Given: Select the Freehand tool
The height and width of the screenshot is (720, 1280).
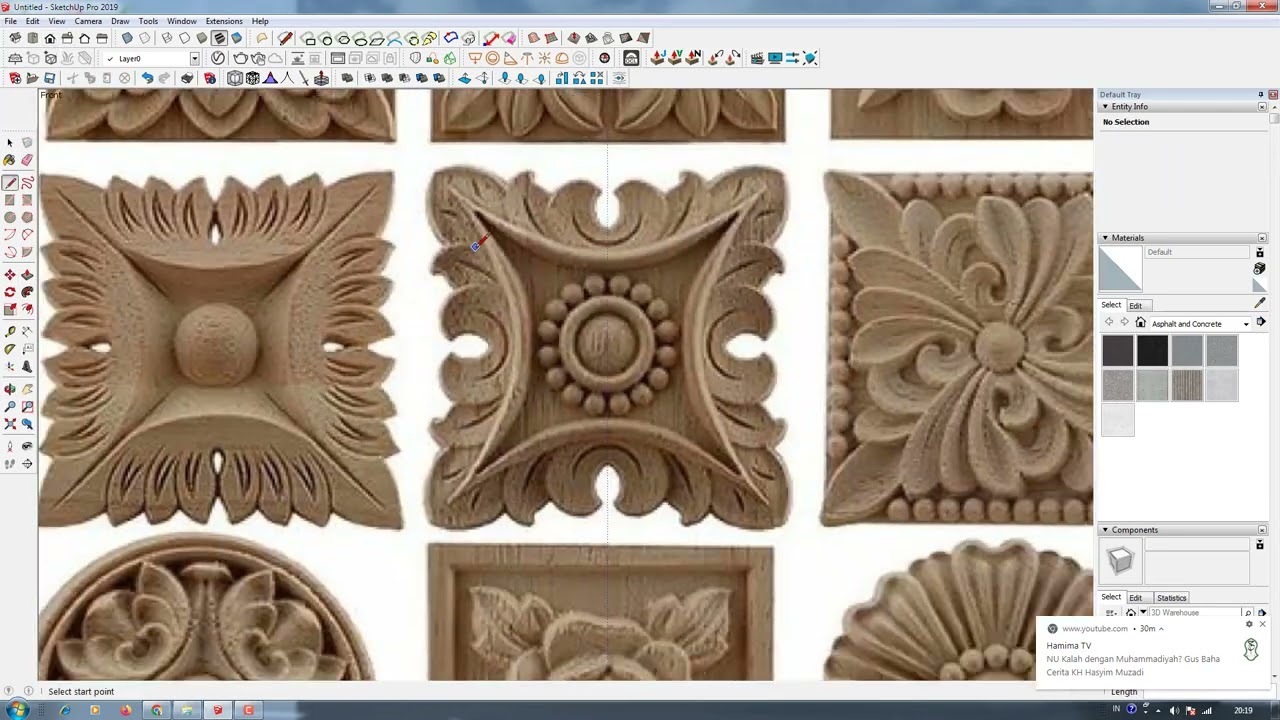Looking at the screenshot, I should coord(27,183).
